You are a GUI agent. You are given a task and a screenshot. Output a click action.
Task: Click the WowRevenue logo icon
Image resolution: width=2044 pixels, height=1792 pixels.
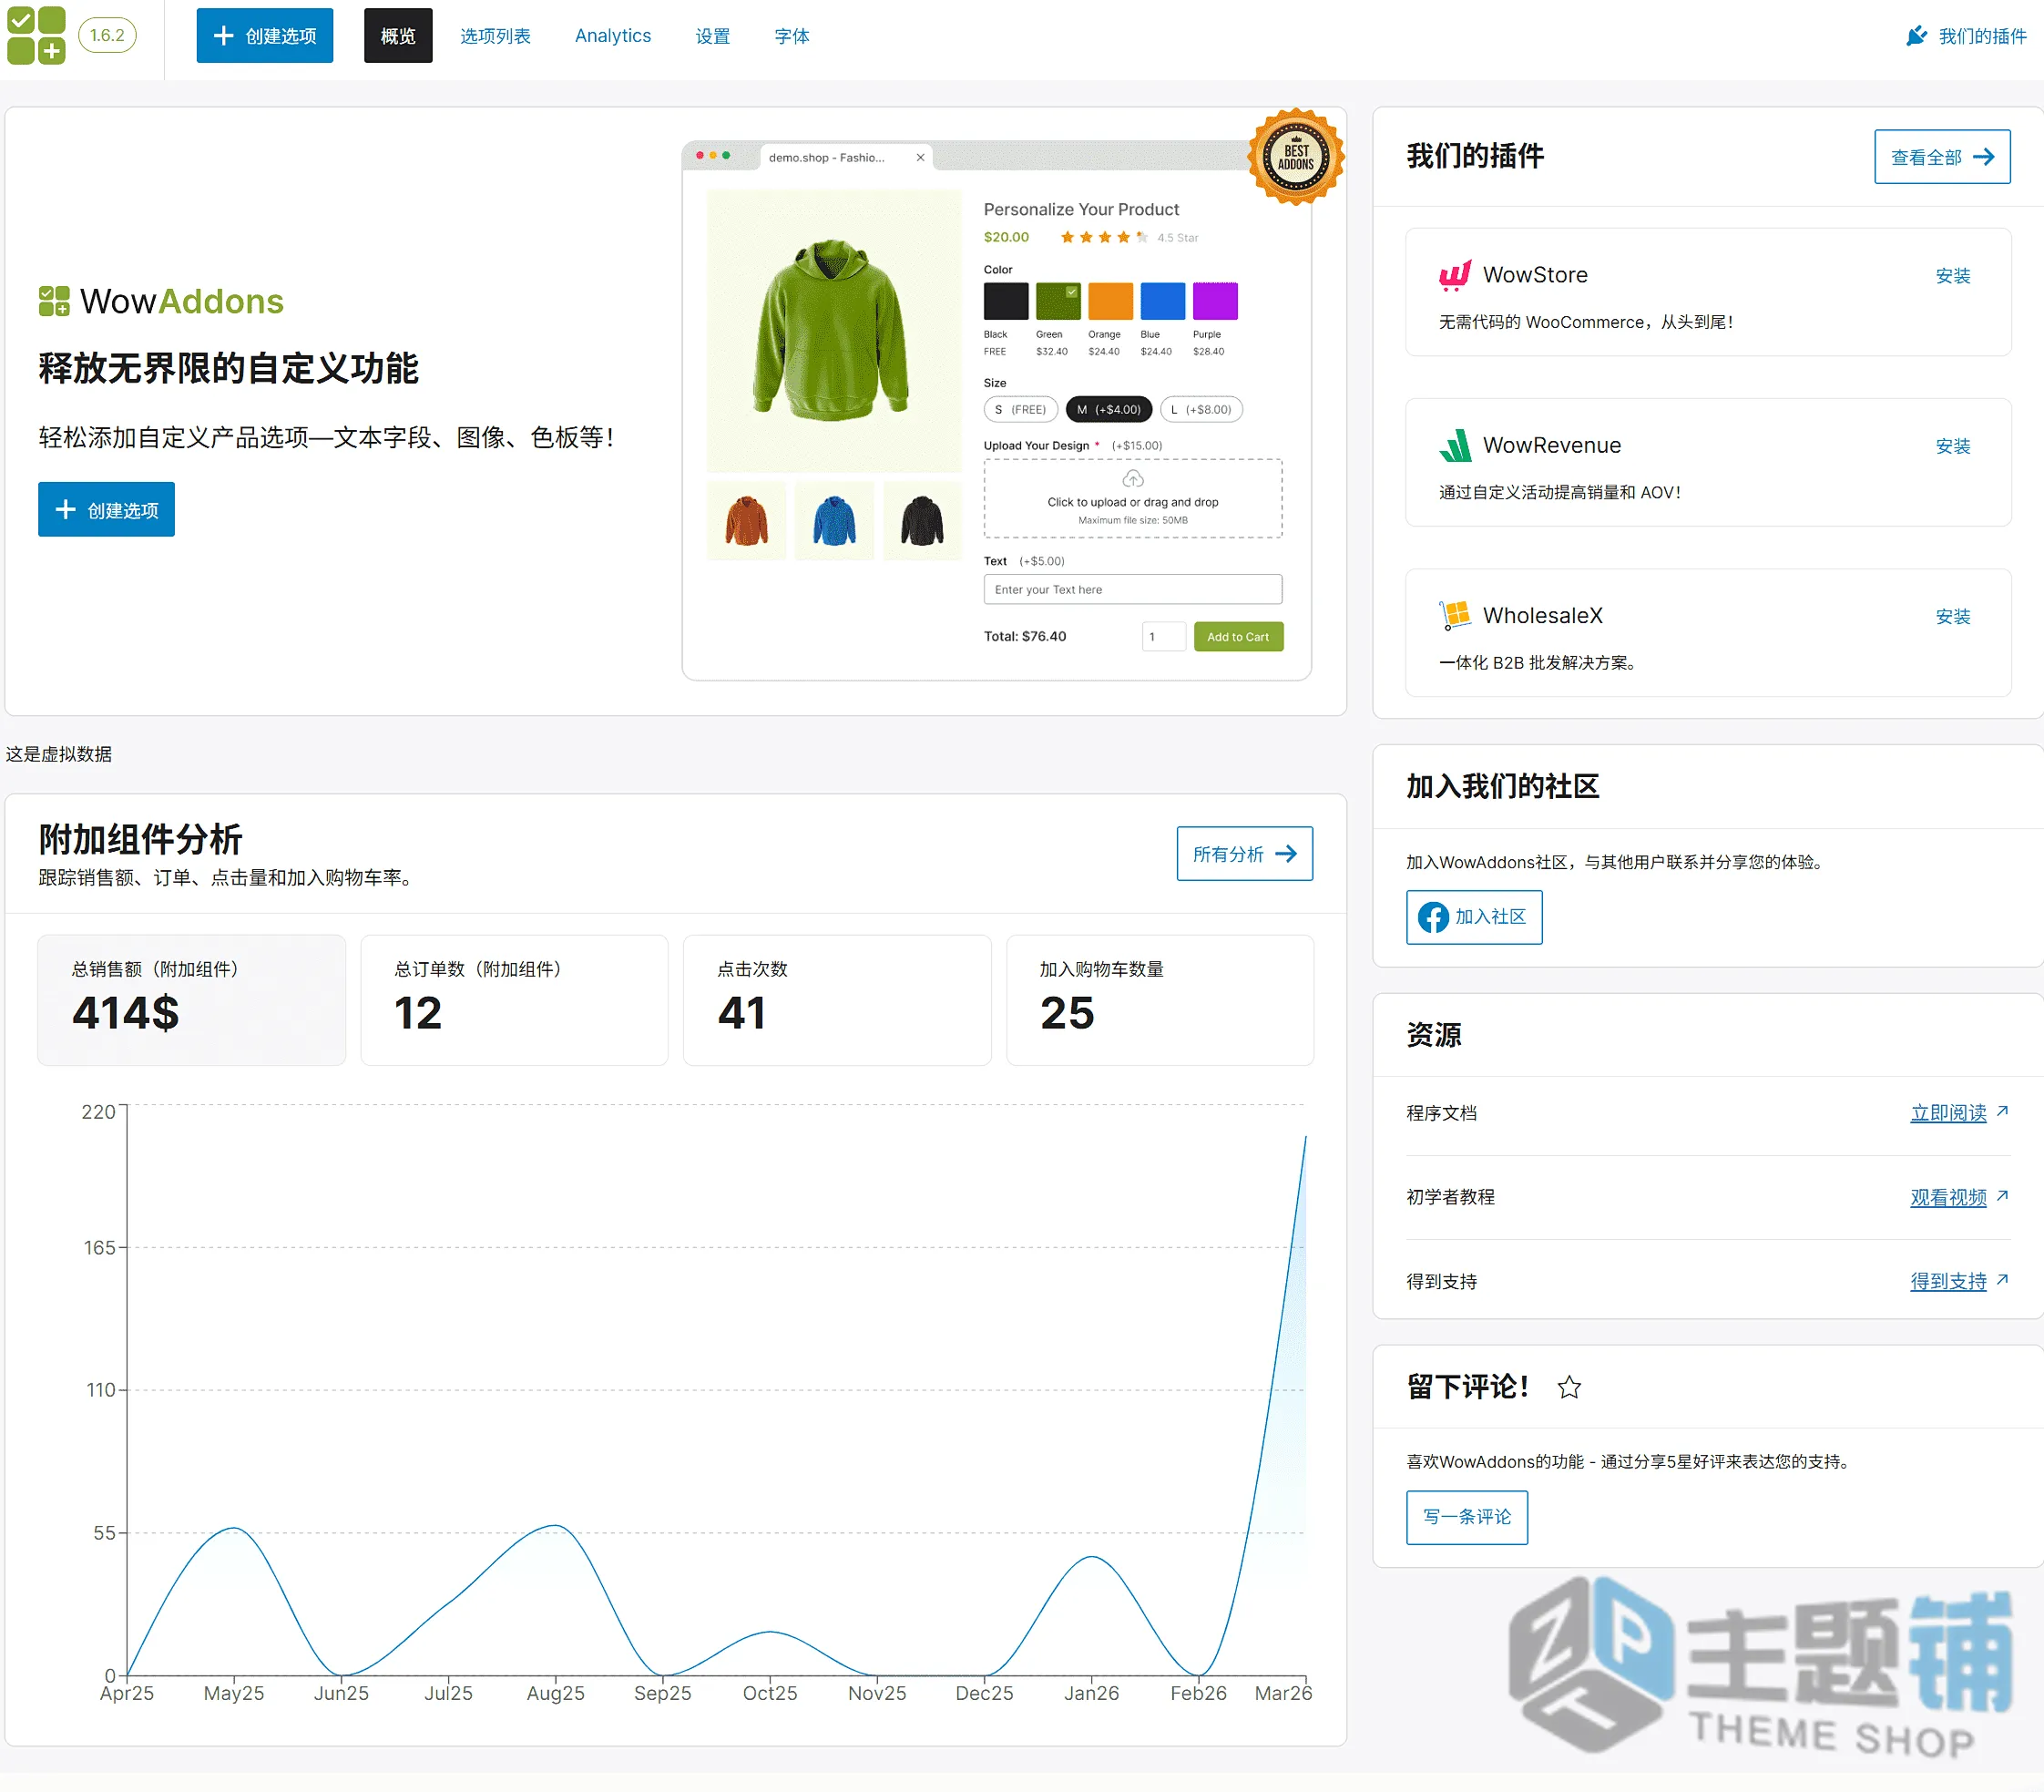[1455, 445]
